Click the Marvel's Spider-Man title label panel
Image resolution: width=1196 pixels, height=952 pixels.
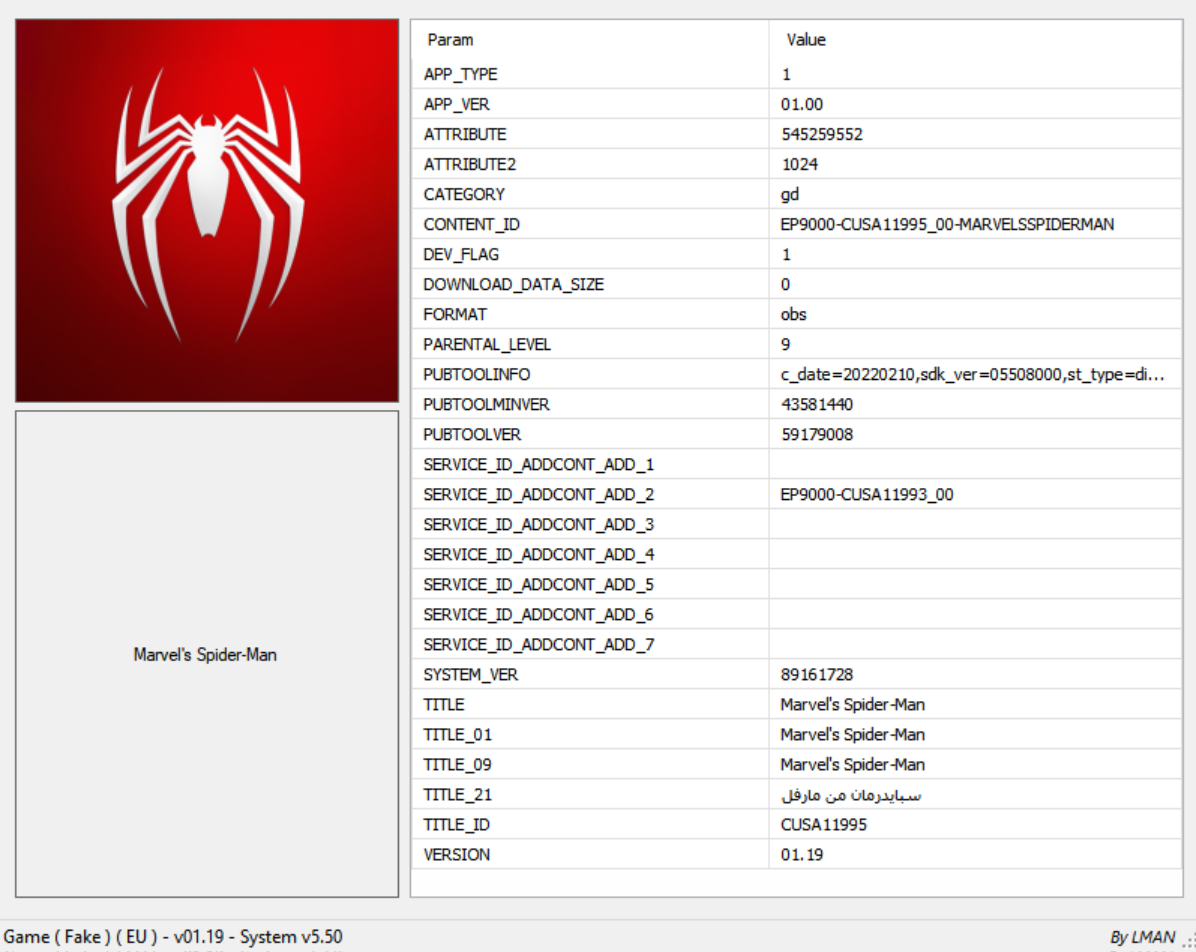coord(207,654)
